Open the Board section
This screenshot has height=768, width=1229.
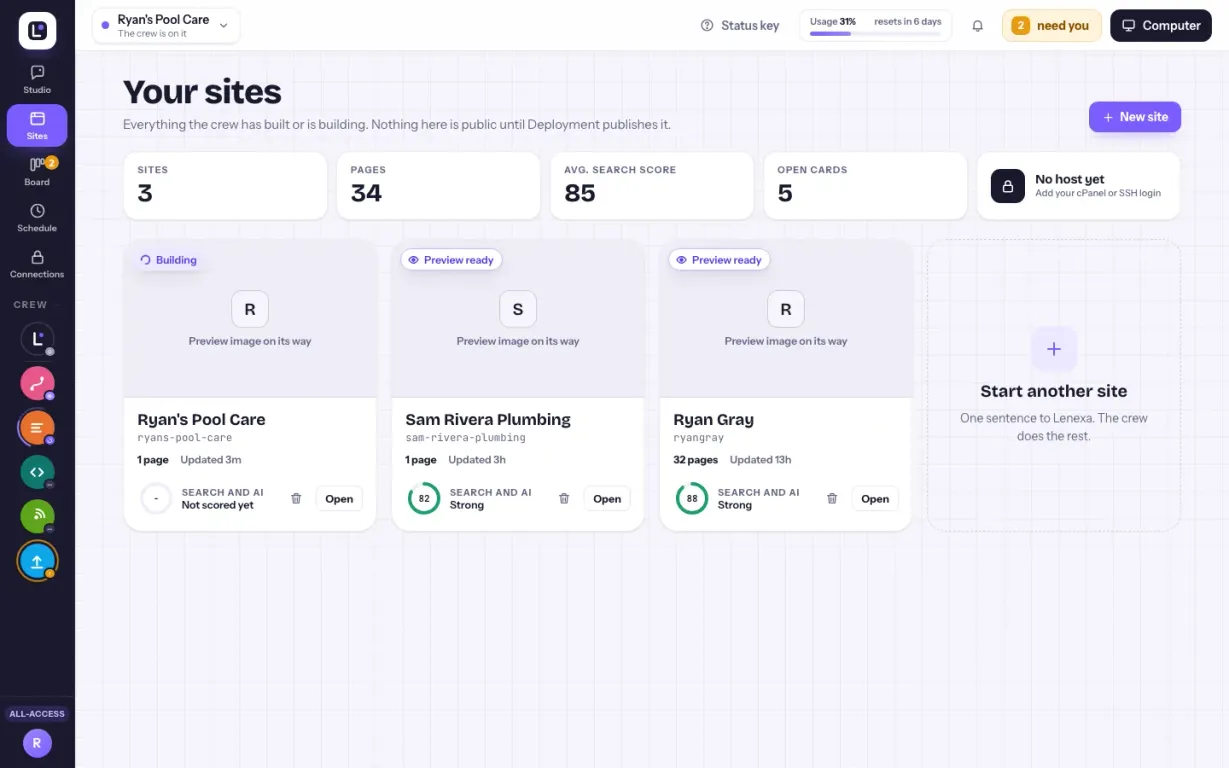[37, 171]
